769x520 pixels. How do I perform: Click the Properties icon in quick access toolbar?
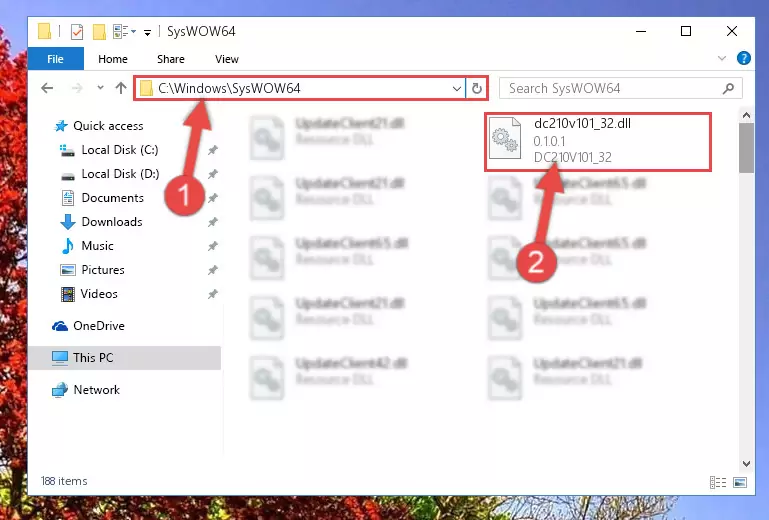coord(77,32)
